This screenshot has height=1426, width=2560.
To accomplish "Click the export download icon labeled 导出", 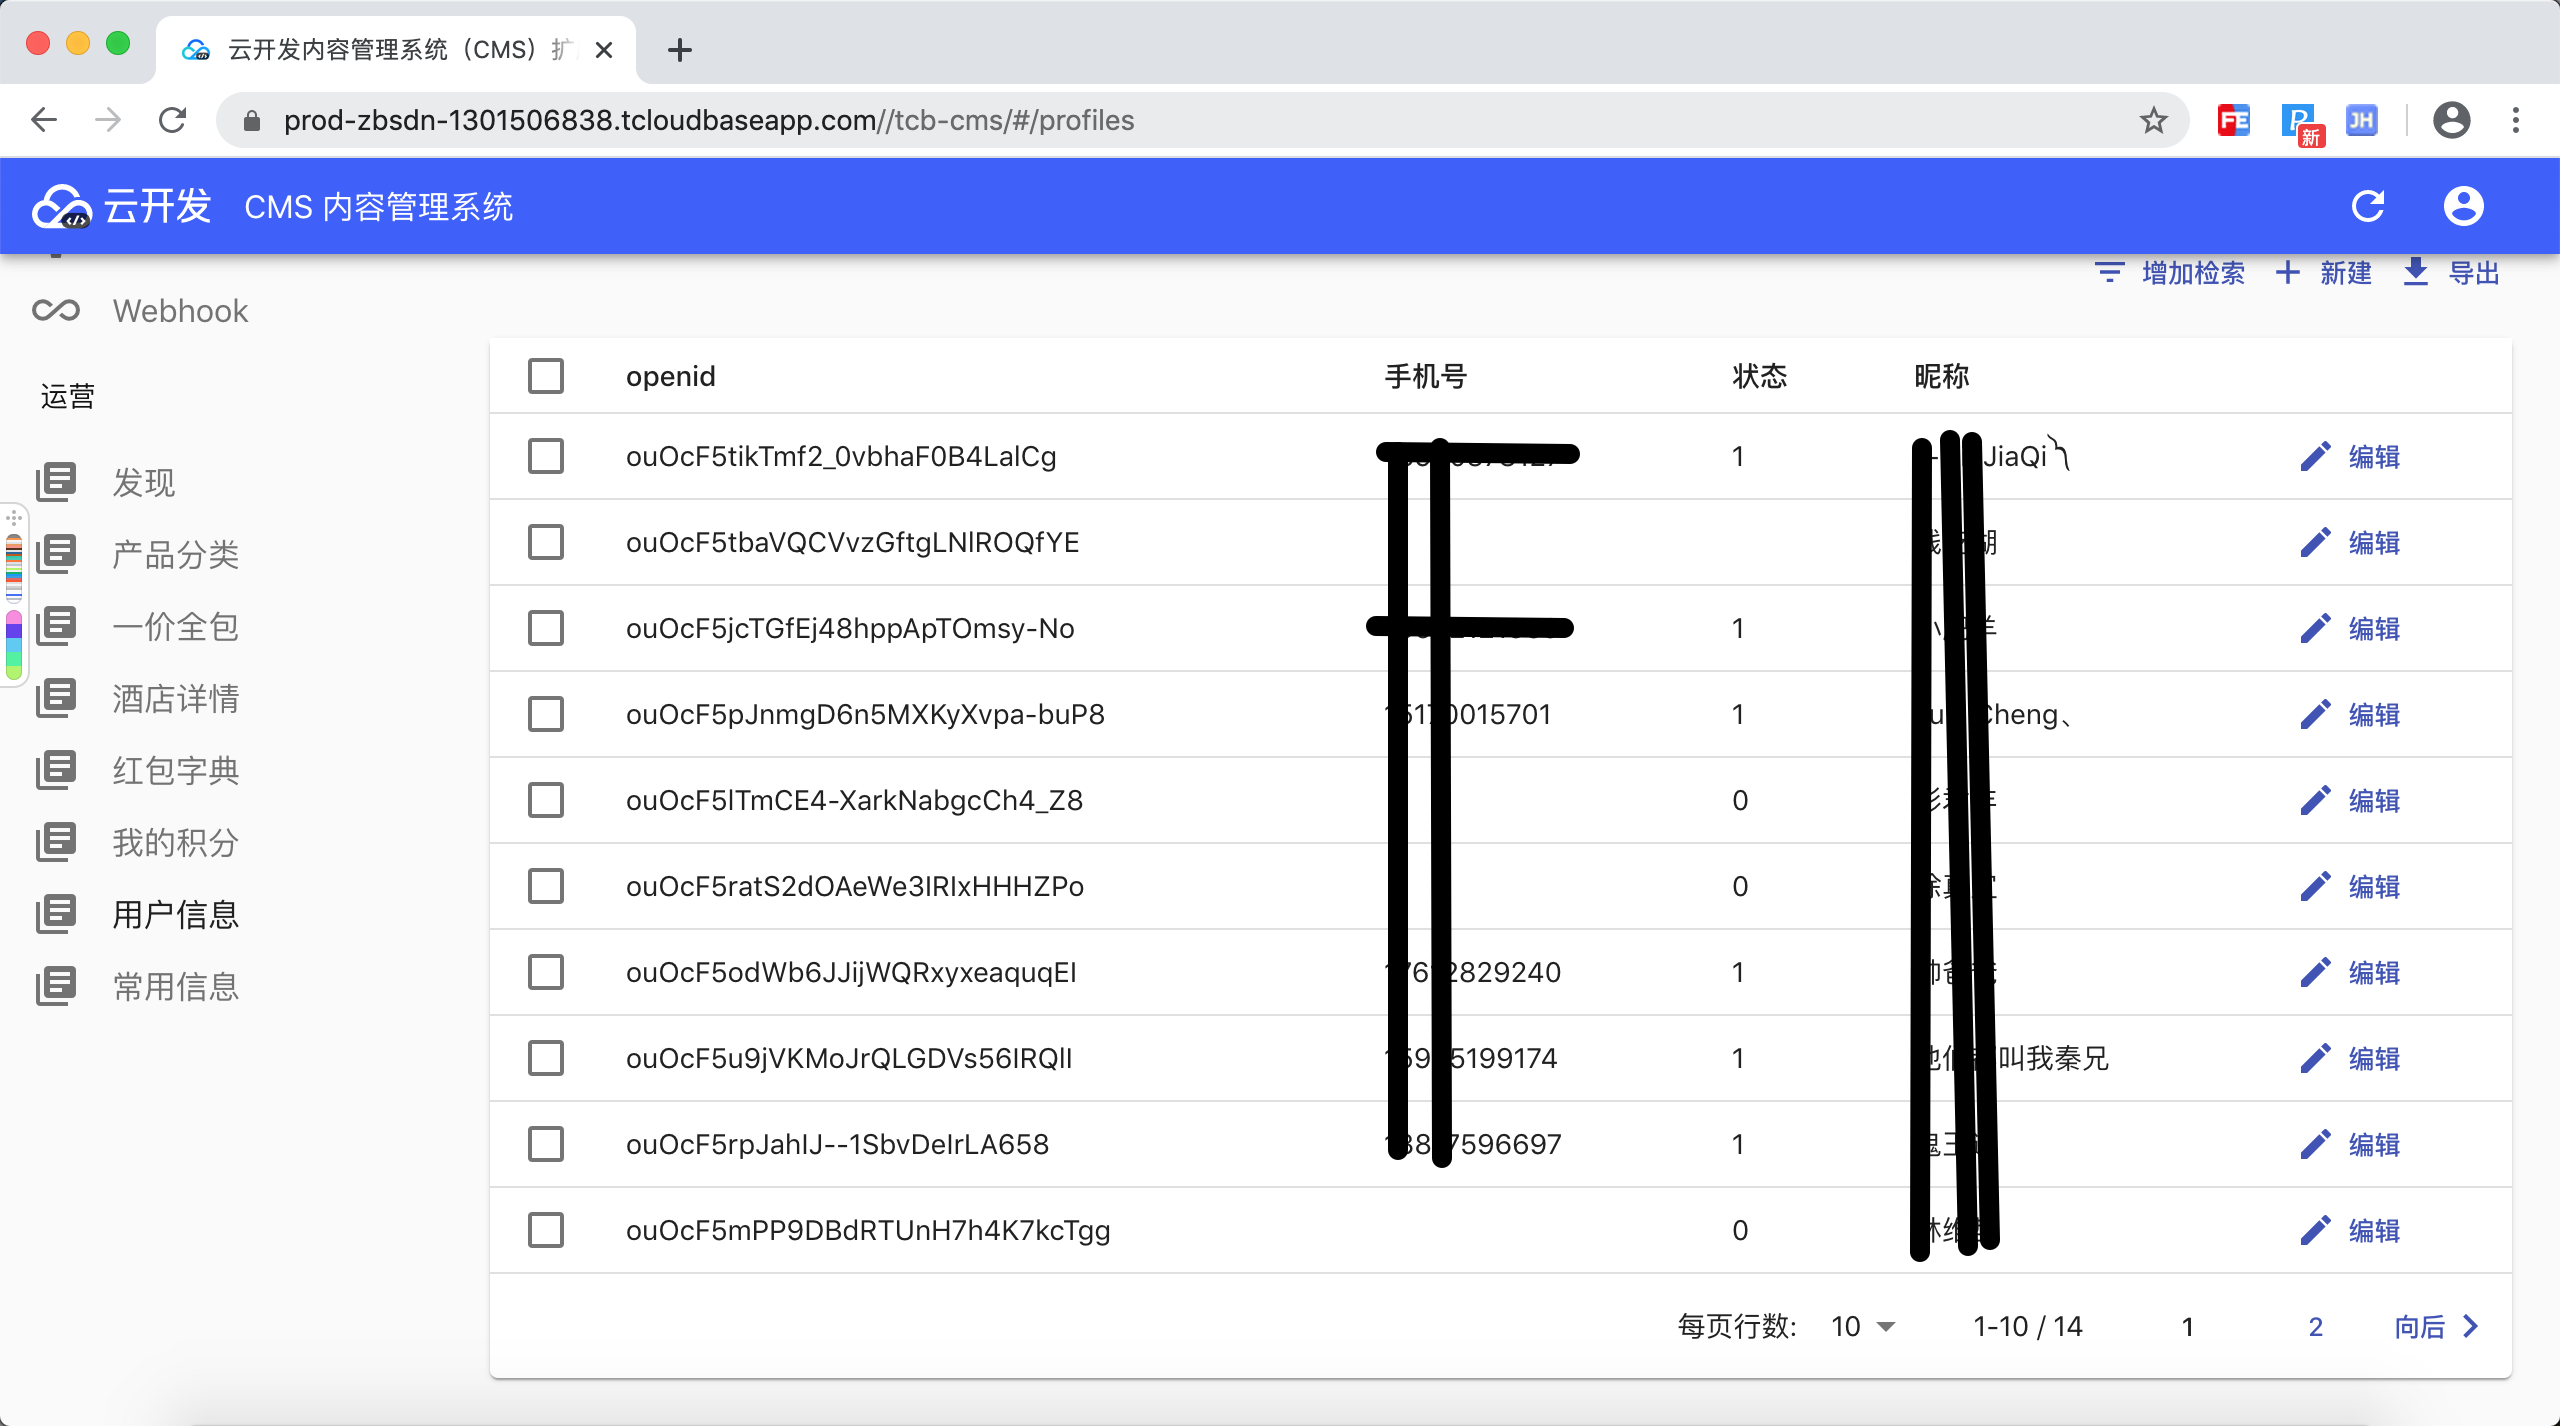I will point(2416,272).
